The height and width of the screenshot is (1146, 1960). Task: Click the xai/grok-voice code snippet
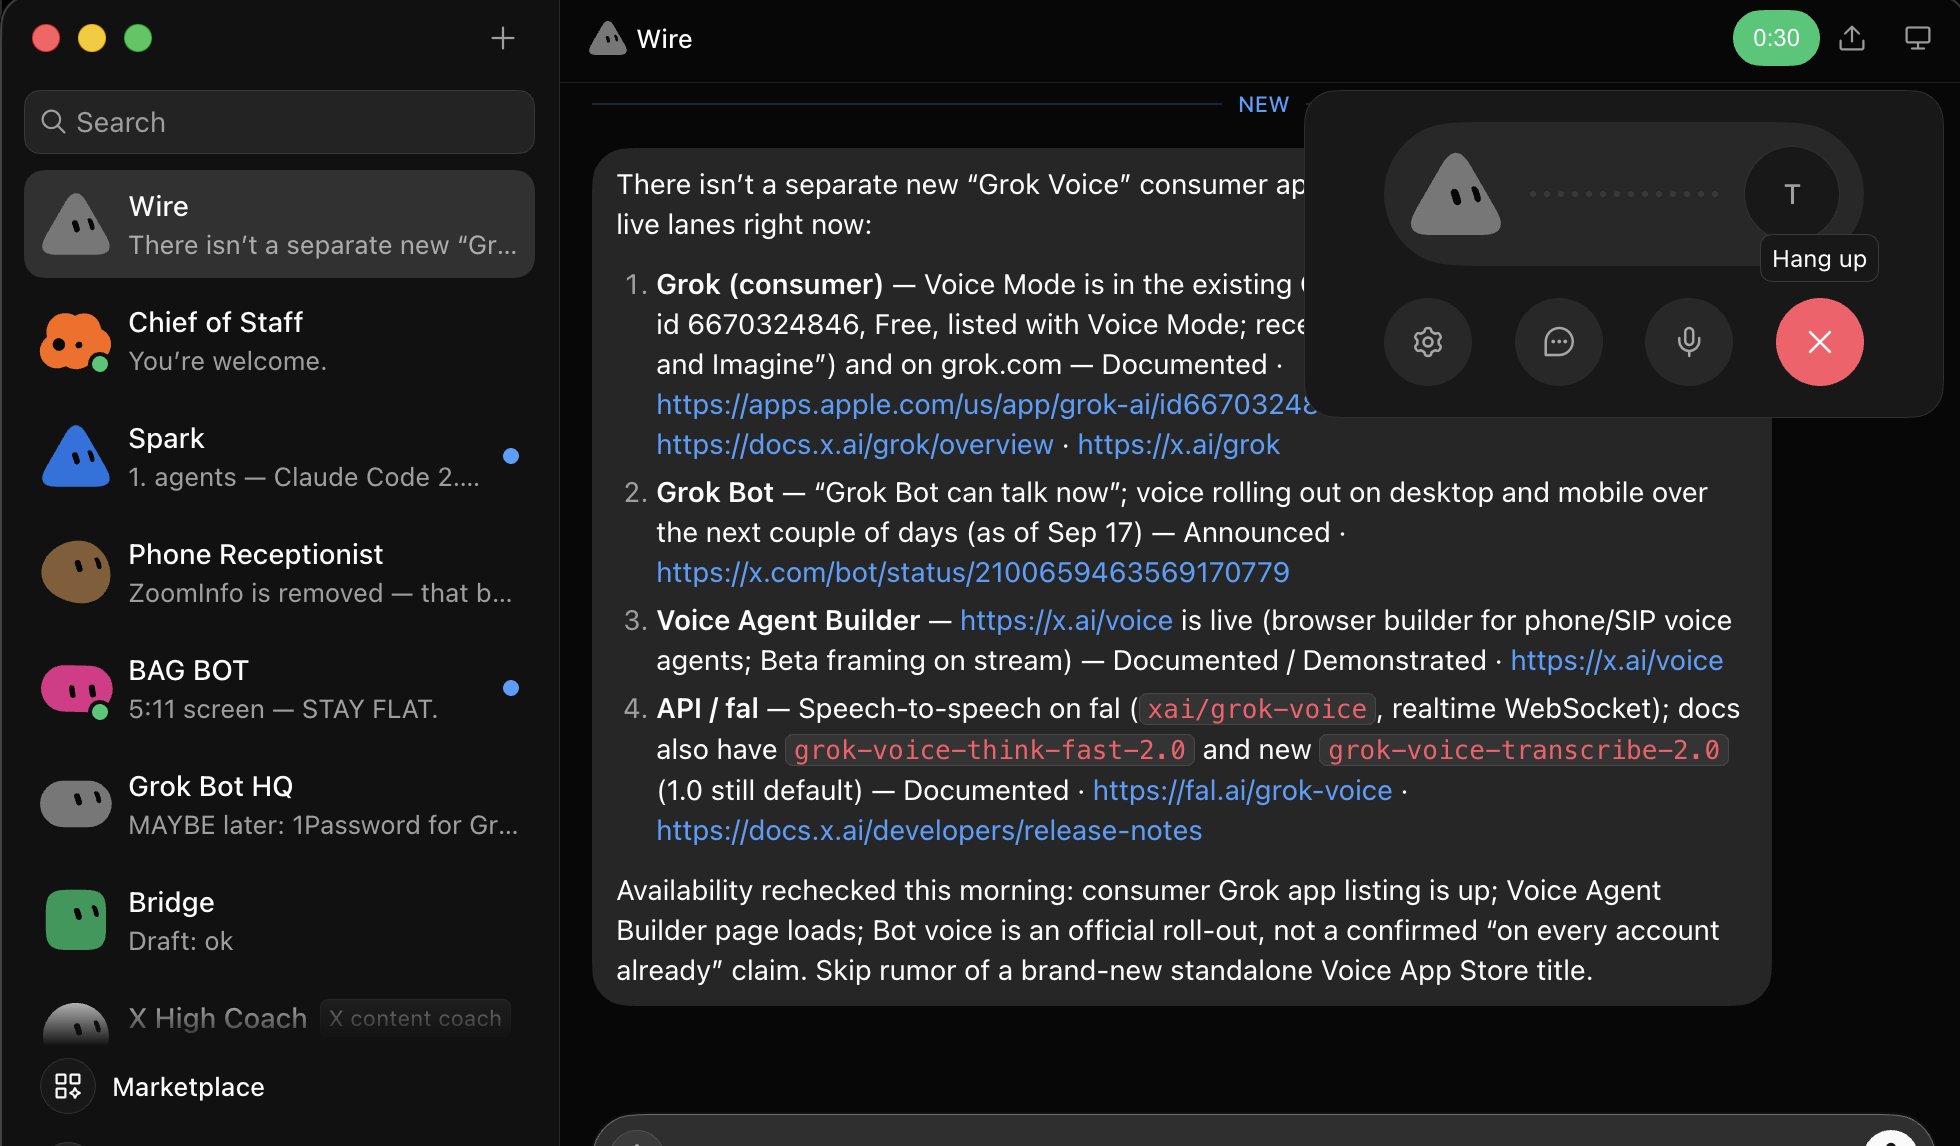pos(1257,709)
